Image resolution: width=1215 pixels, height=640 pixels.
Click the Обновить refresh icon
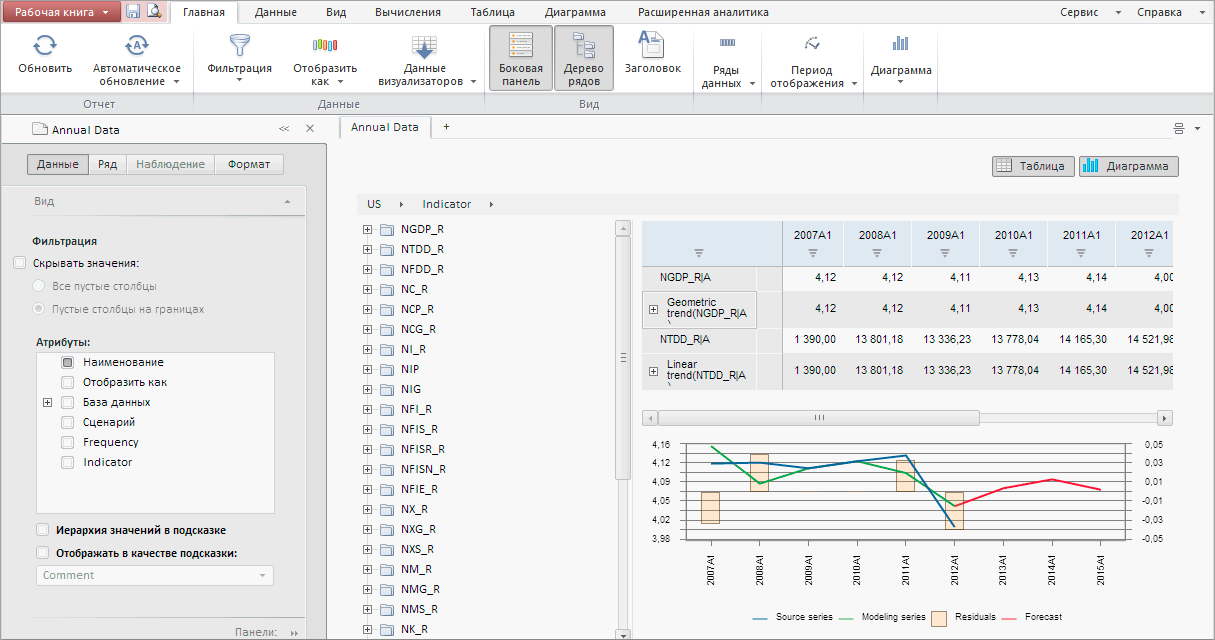coord(45,47)
